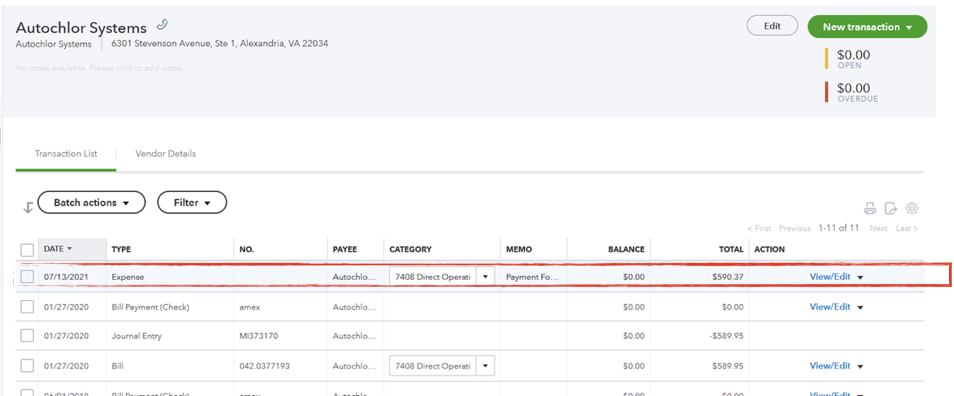This screenshot has height=396, width=954.
Task: Click the Bill row category field 7408 Direct Operati
Action: [x=433, y=366]
